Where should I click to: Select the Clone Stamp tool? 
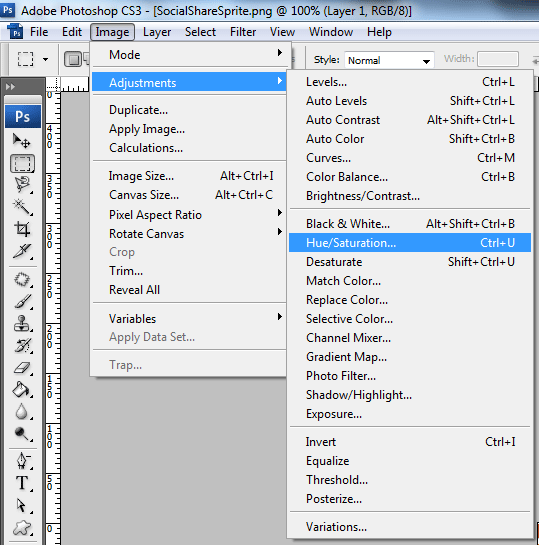pos(22,323)
